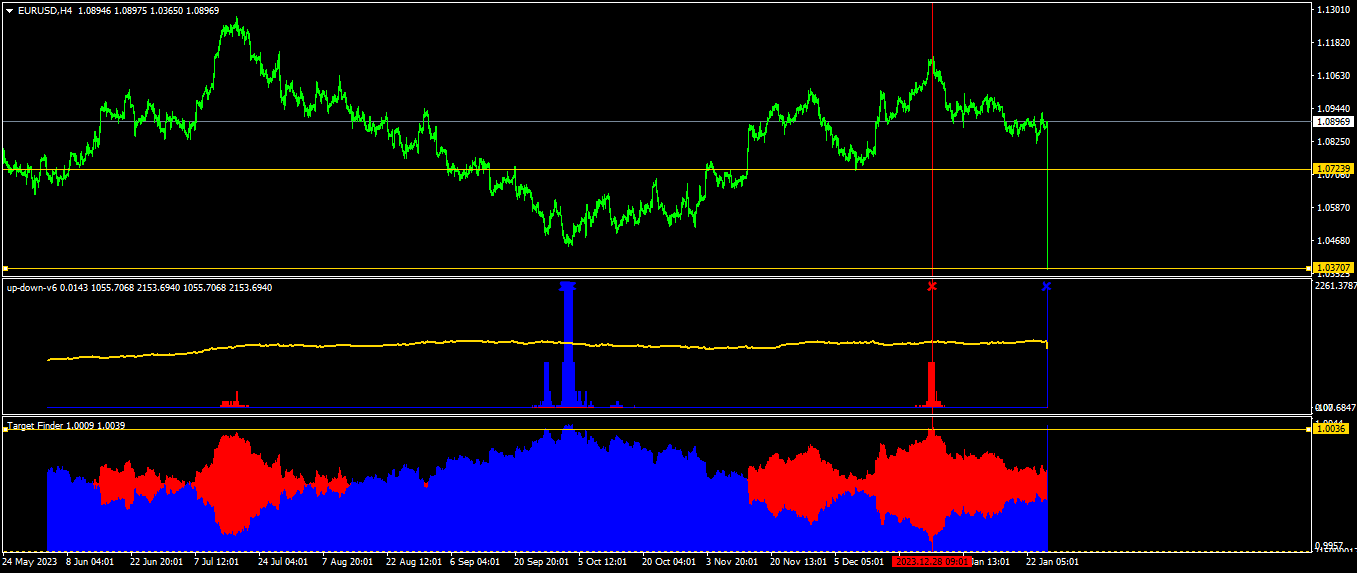Click the 24 Jul 04:01 time label
This screenshot has width=1357, height=573.
point(284,561)
